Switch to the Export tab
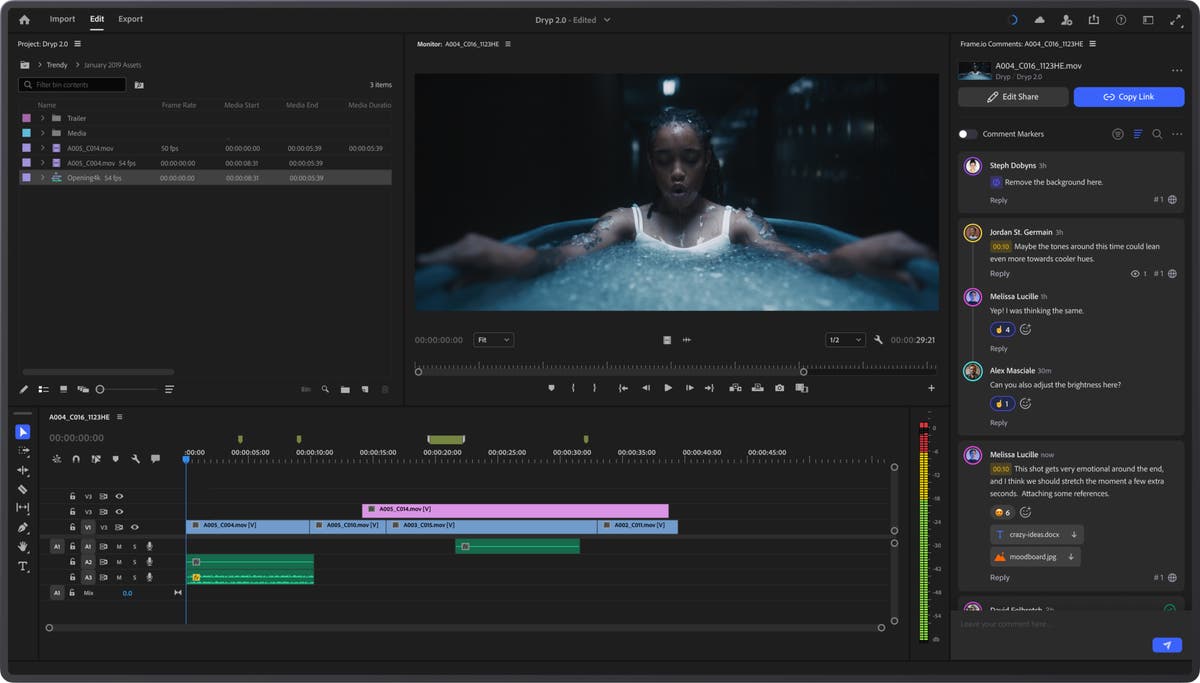 pos(130,19)
